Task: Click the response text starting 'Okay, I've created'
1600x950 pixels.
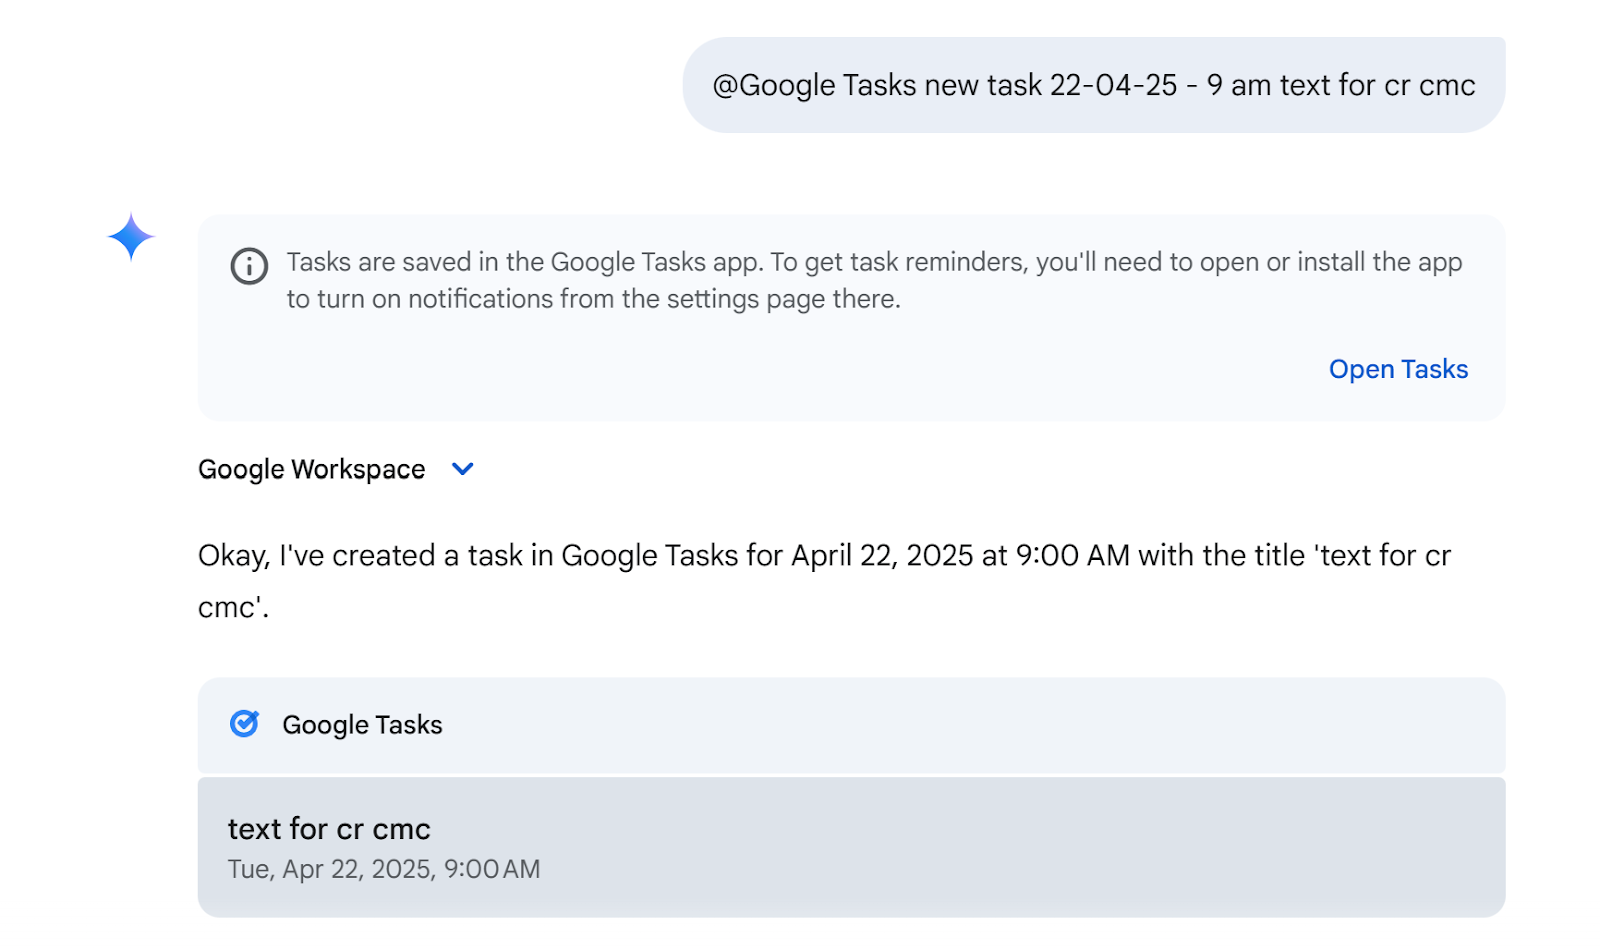Action: point(824,581)
